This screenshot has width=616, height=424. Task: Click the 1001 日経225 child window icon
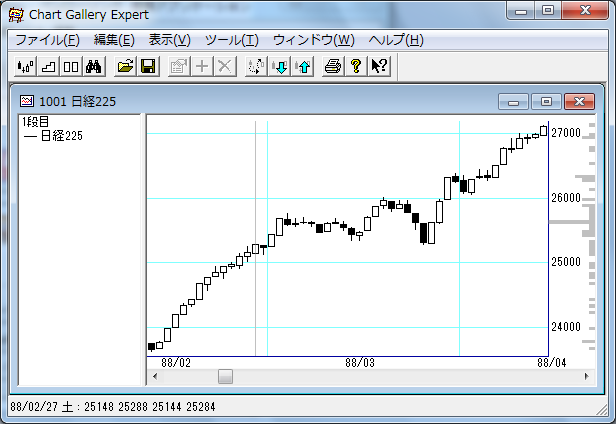click(x=27, y=101)
